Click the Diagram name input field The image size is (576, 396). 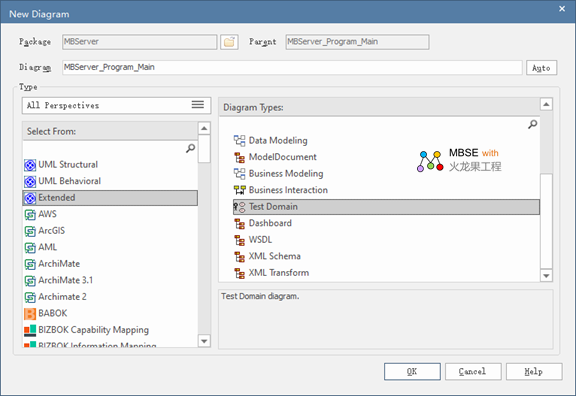(x=292, y=68)
